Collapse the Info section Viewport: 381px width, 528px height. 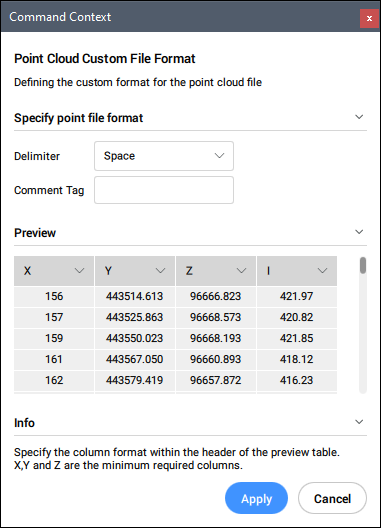(x=359, y=422)
